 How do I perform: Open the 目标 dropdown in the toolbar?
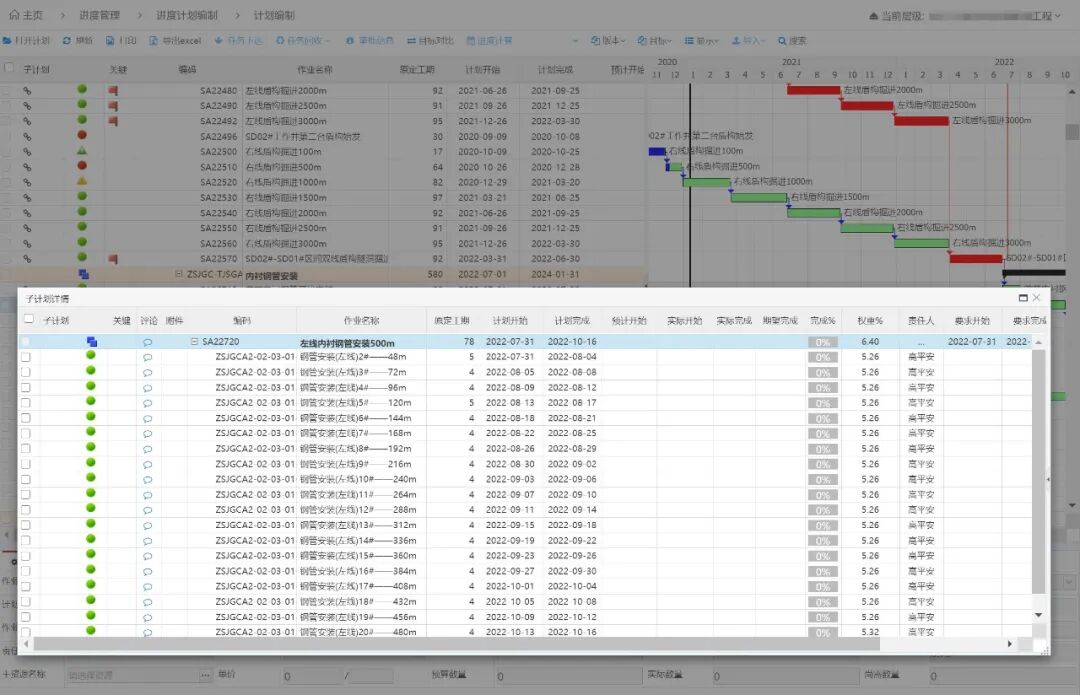click(654, 41)
